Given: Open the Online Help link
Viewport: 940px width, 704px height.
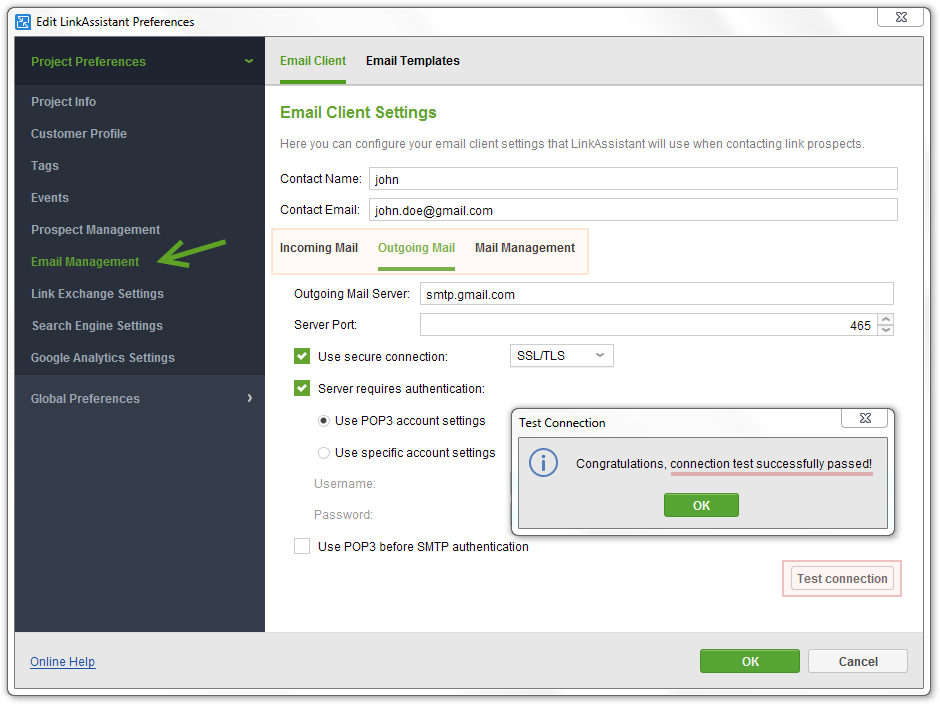Looking at the screenshot, I should pyautogui.click(x=62, y=661).
